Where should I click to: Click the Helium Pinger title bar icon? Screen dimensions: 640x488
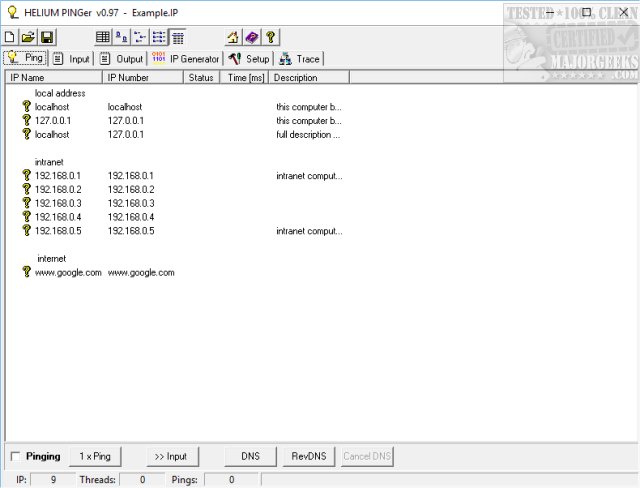(13, 12)
